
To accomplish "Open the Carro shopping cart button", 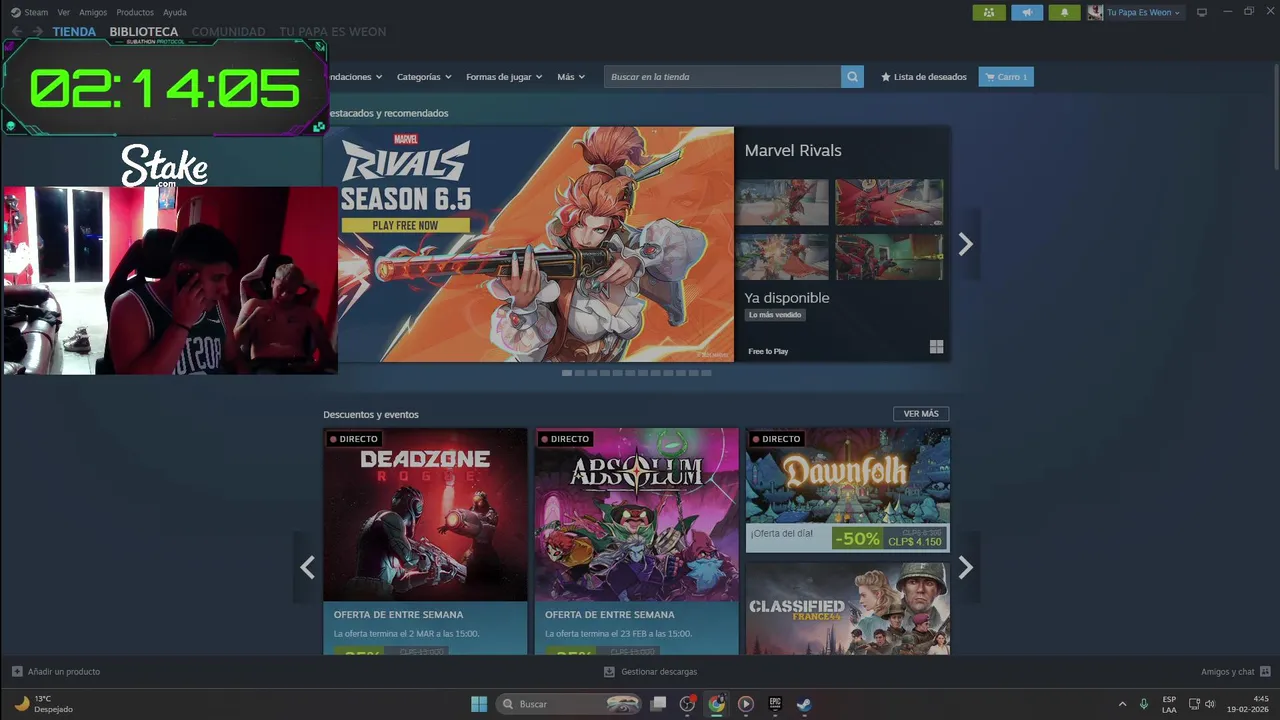I will [x=1006, y=77].
